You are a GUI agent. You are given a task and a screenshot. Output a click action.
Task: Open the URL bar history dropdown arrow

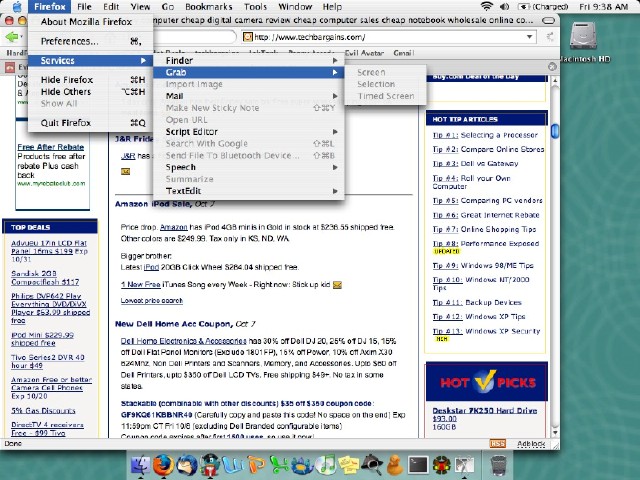click(529, 37)
